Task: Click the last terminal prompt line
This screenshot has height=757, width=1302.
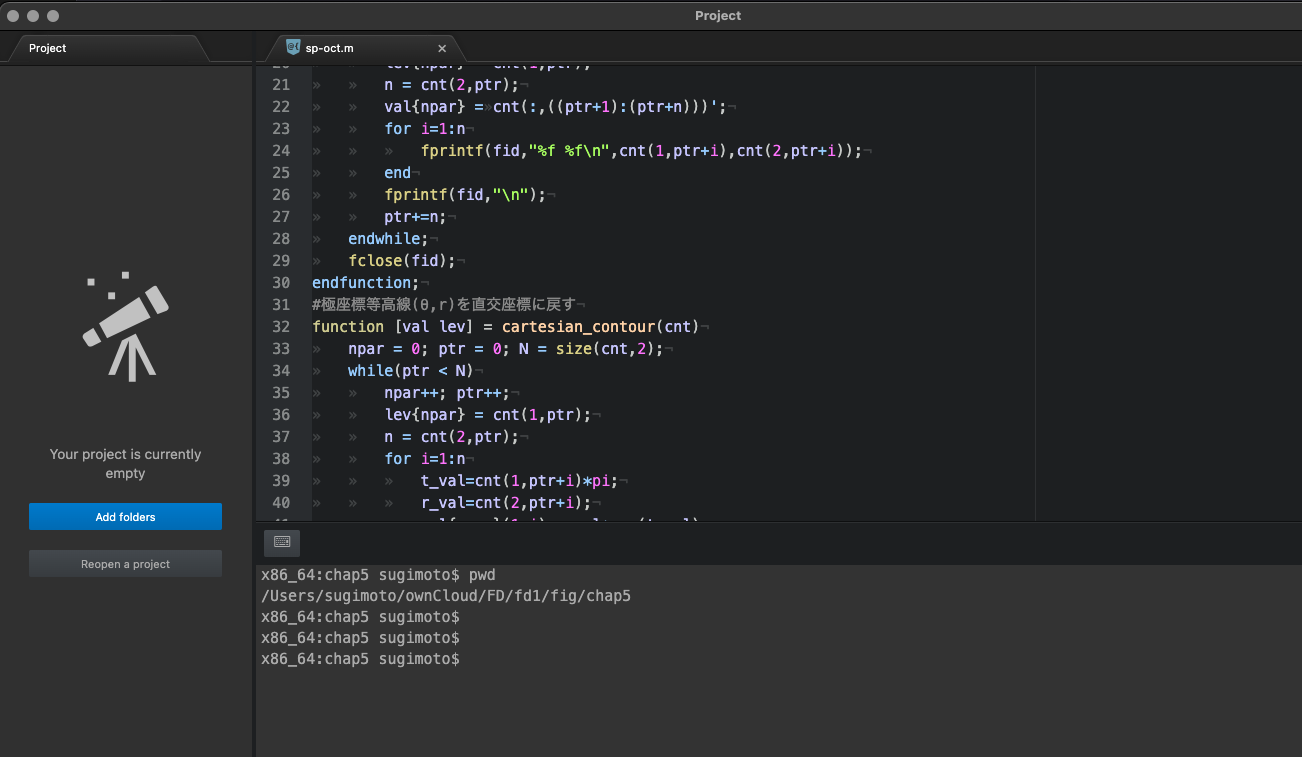Action: pos(360,660)
